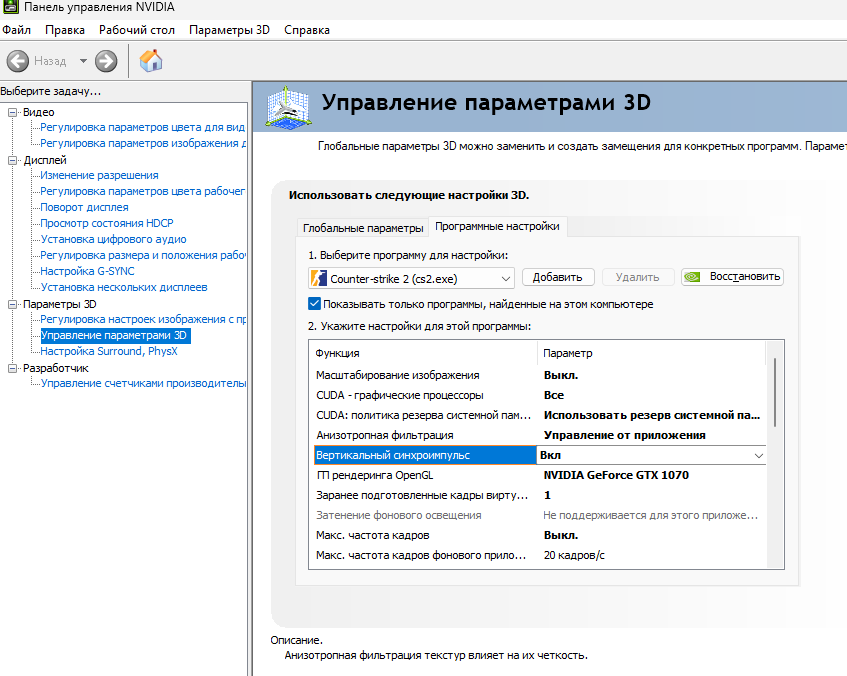Viewport: 847px width, 676px height.
Task: Click the Back arrow icon in toolbar
Action: (x=18, y=61)
